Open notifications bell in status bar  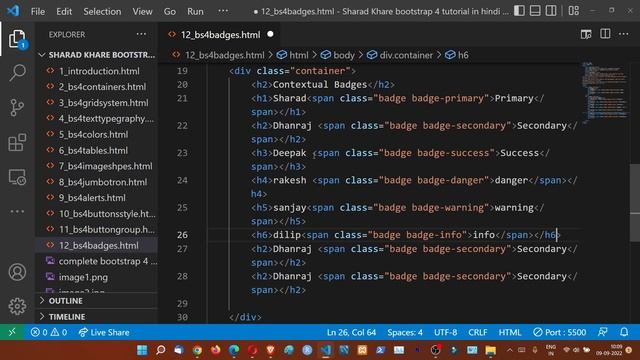point(624,332)
